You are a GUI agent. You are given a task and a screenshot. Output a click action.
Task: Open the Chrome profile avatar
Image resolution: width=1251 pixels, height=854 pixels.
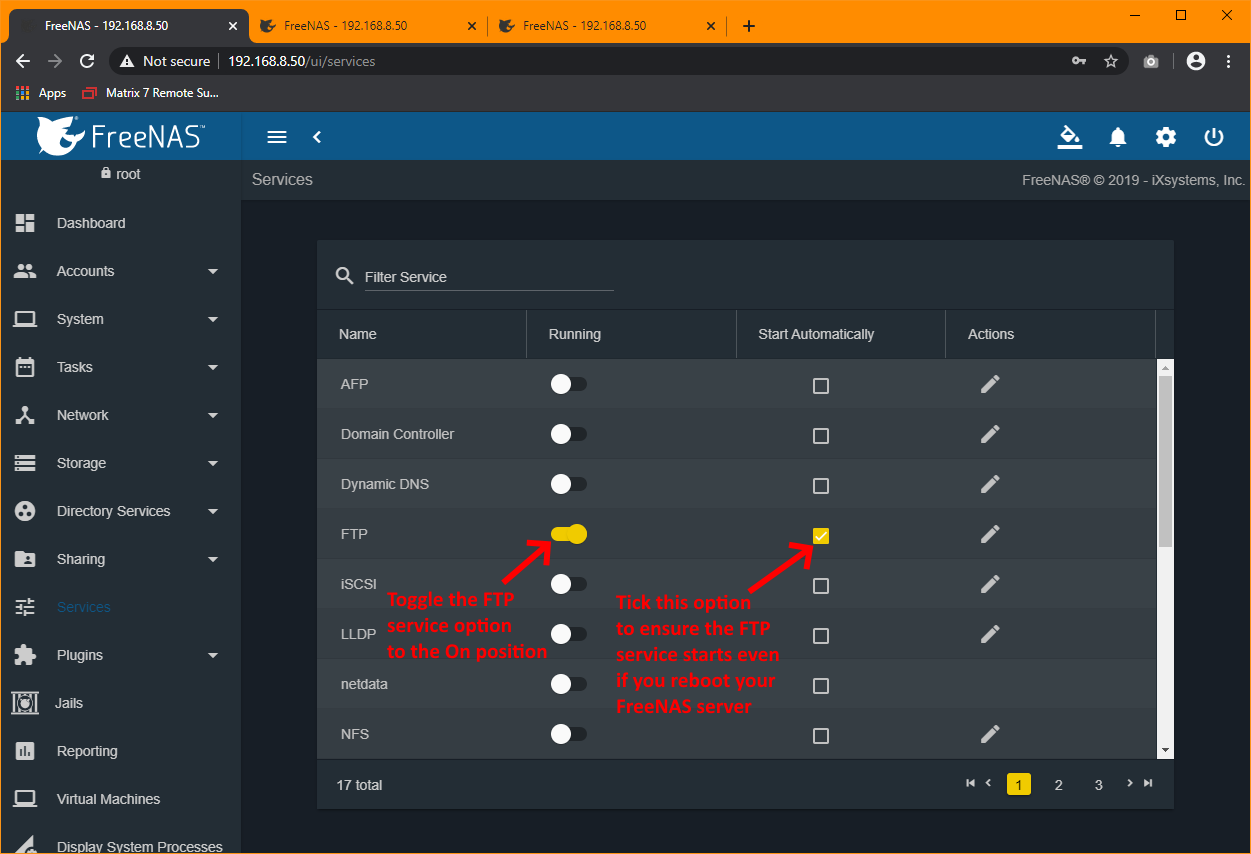pos(1195,61)
